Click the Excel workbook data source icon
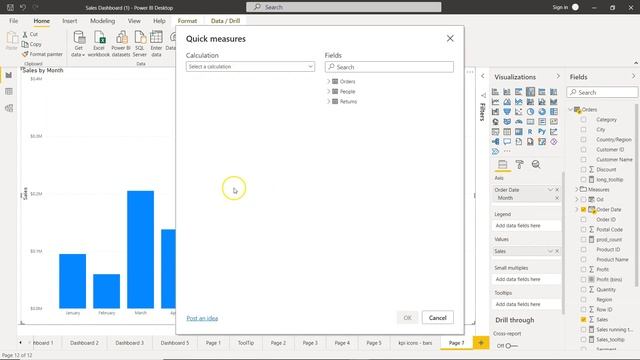Screen dimensions: 640x360 tap(99, 44)
